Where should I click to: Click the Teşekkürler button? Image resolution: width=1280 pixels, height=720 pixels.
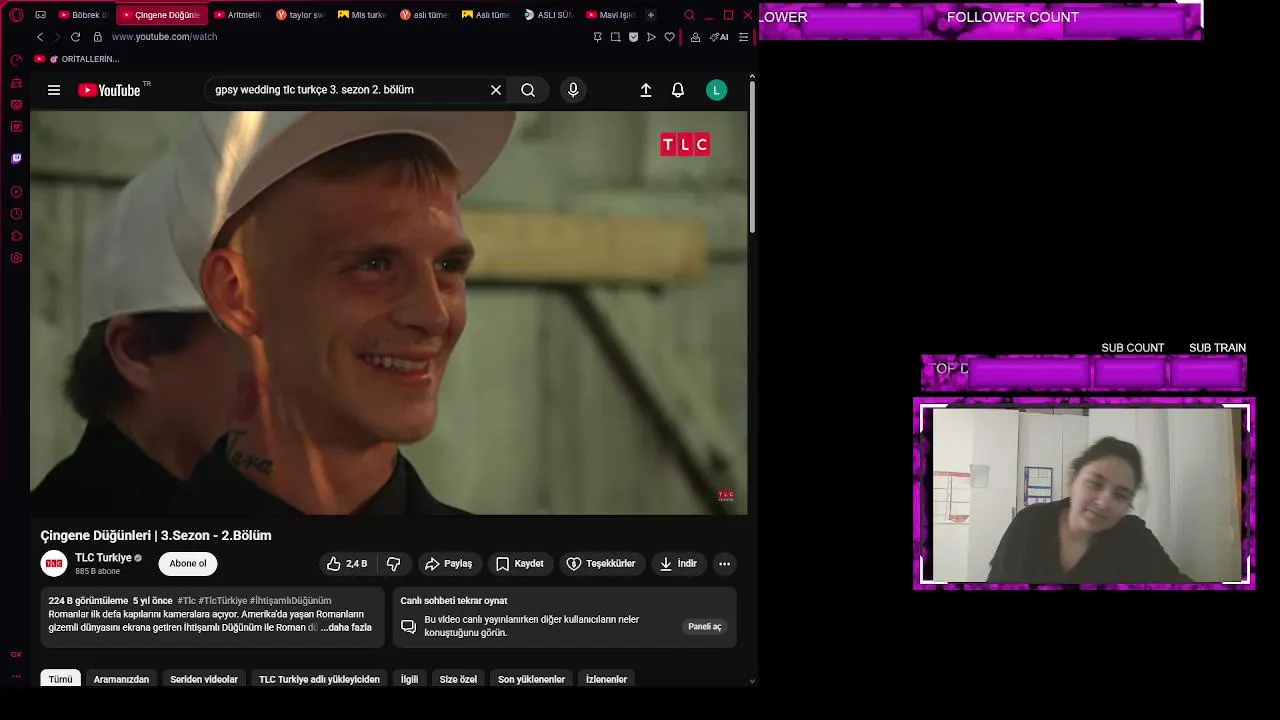click(601, 564)
